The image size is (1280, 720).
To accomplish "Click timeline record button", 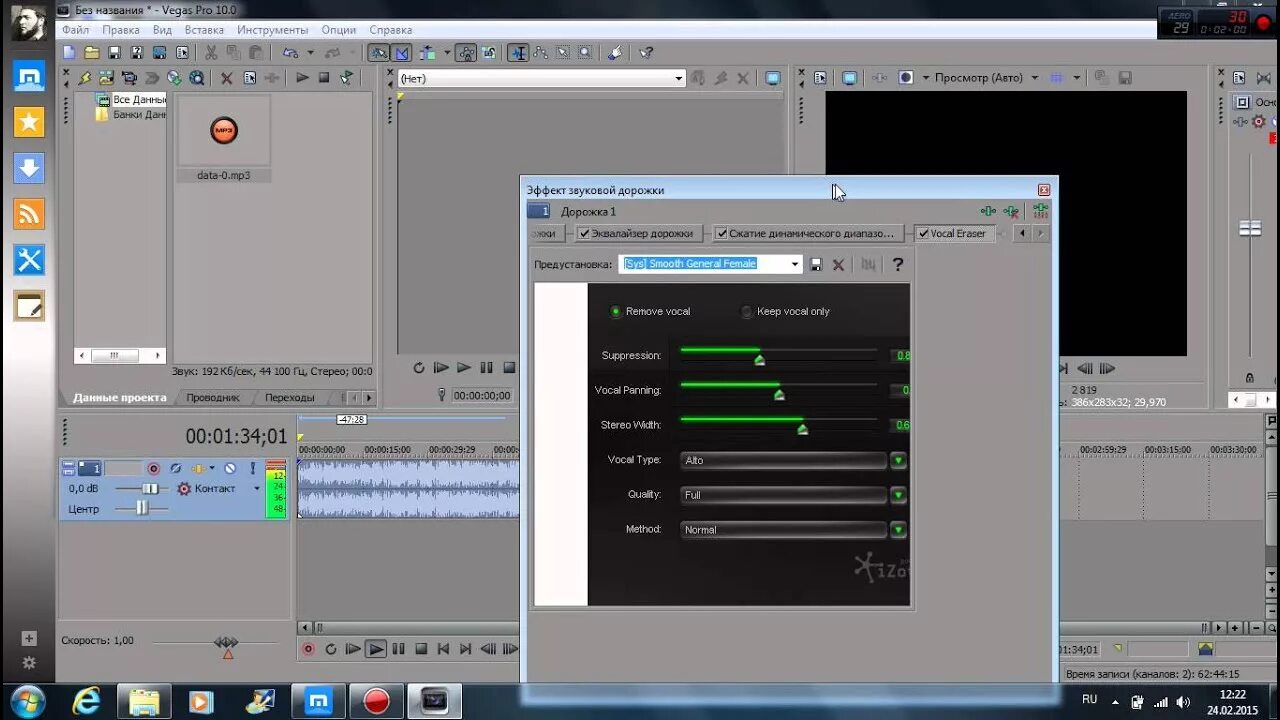I will tap(308, 649).
